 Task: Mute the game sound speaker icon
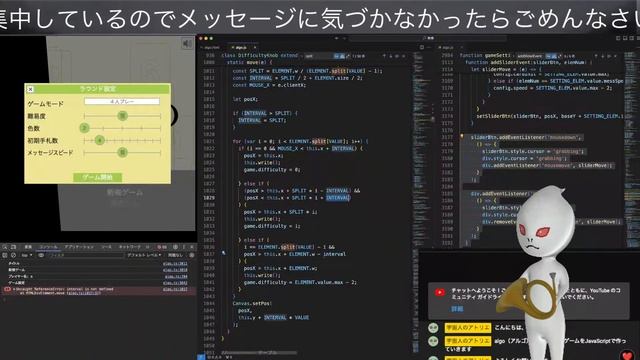187,44
